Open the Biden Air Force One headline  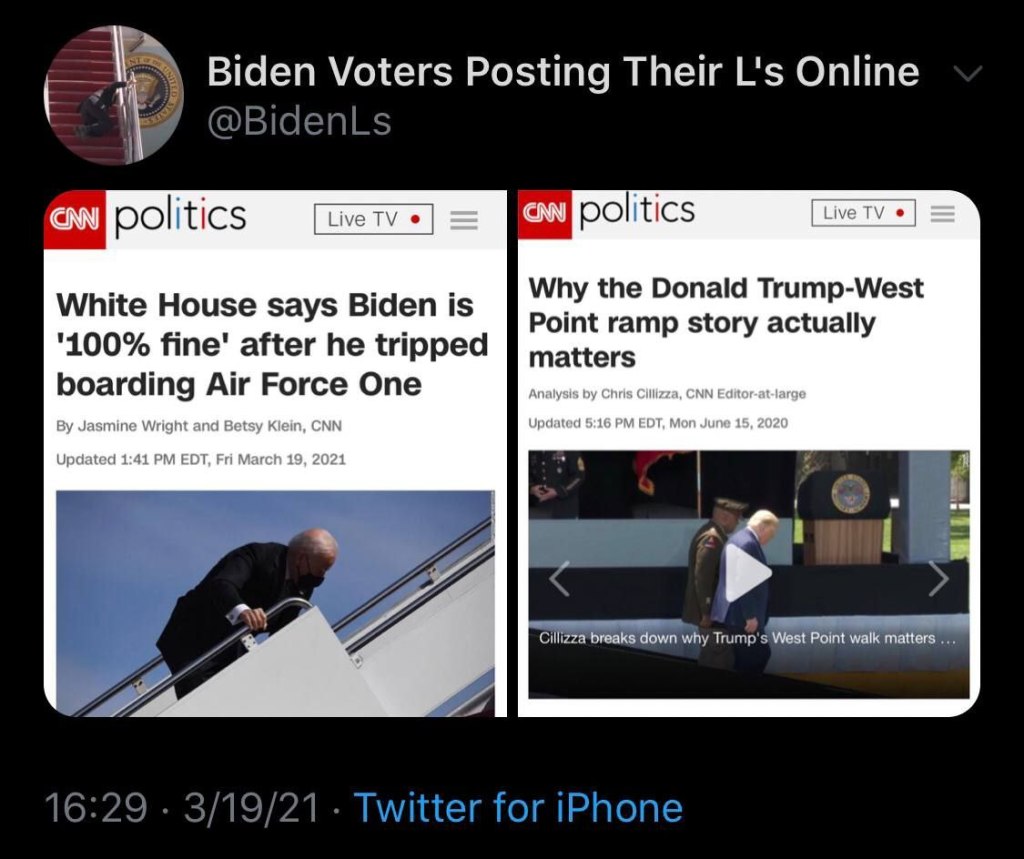(272, 344)
